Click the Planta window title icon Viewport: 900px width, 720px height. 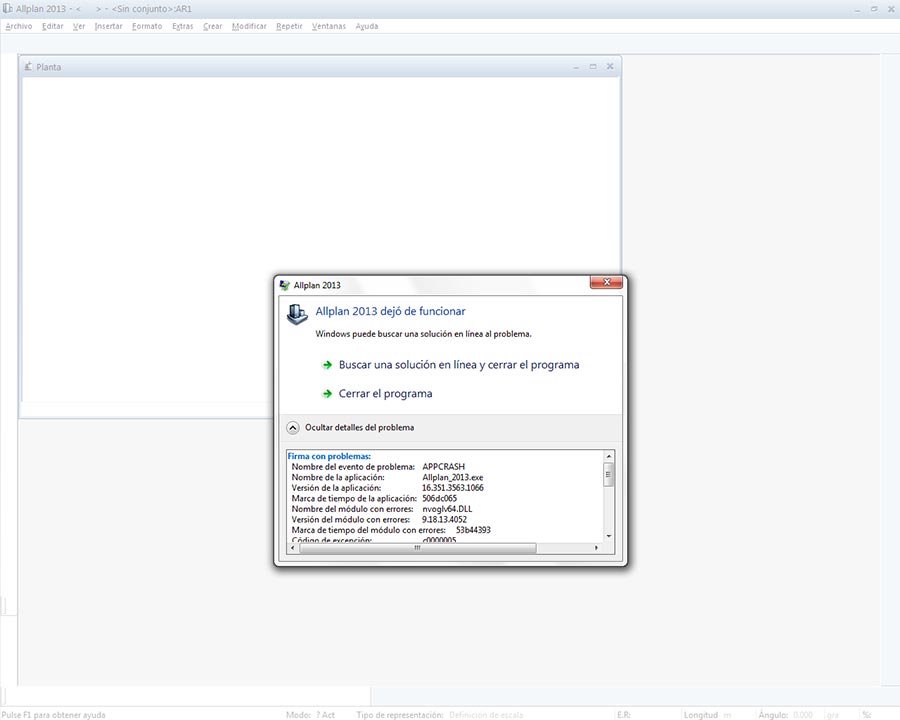[x=28, y=67]
